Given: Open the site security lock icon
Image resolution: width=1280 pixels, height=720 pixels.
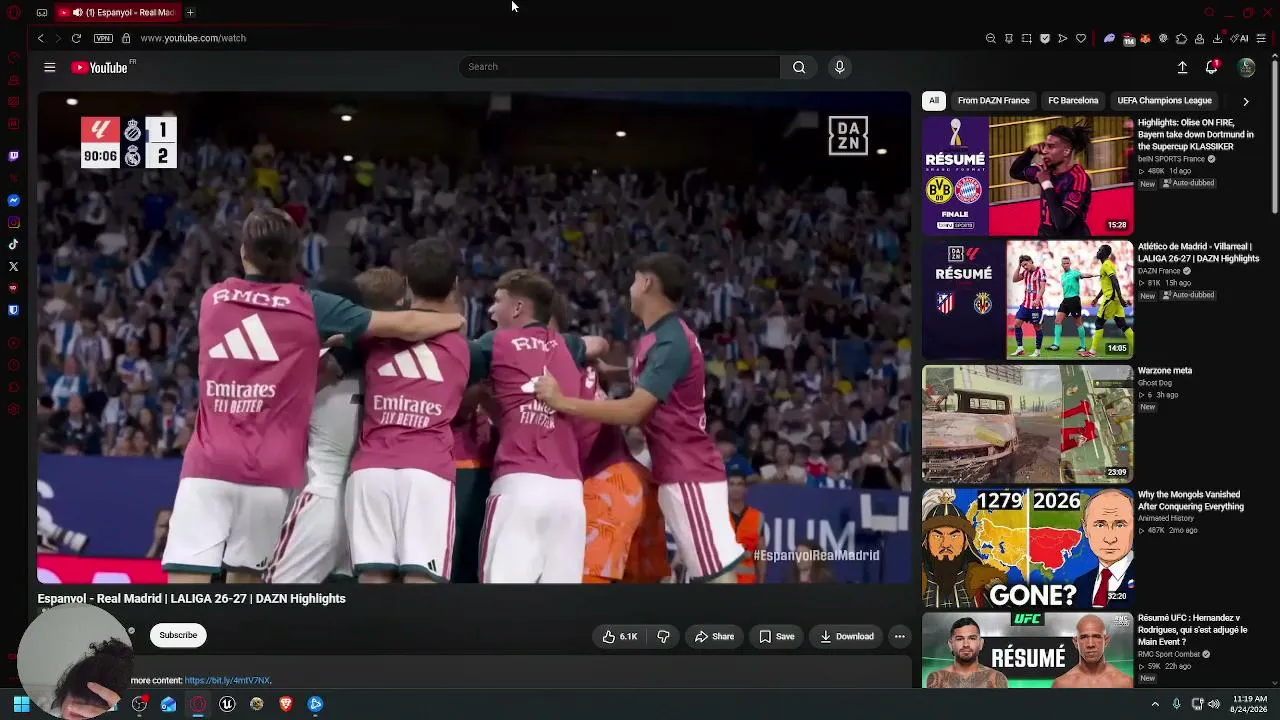Looking at the screenshot, I should (126, 38).
